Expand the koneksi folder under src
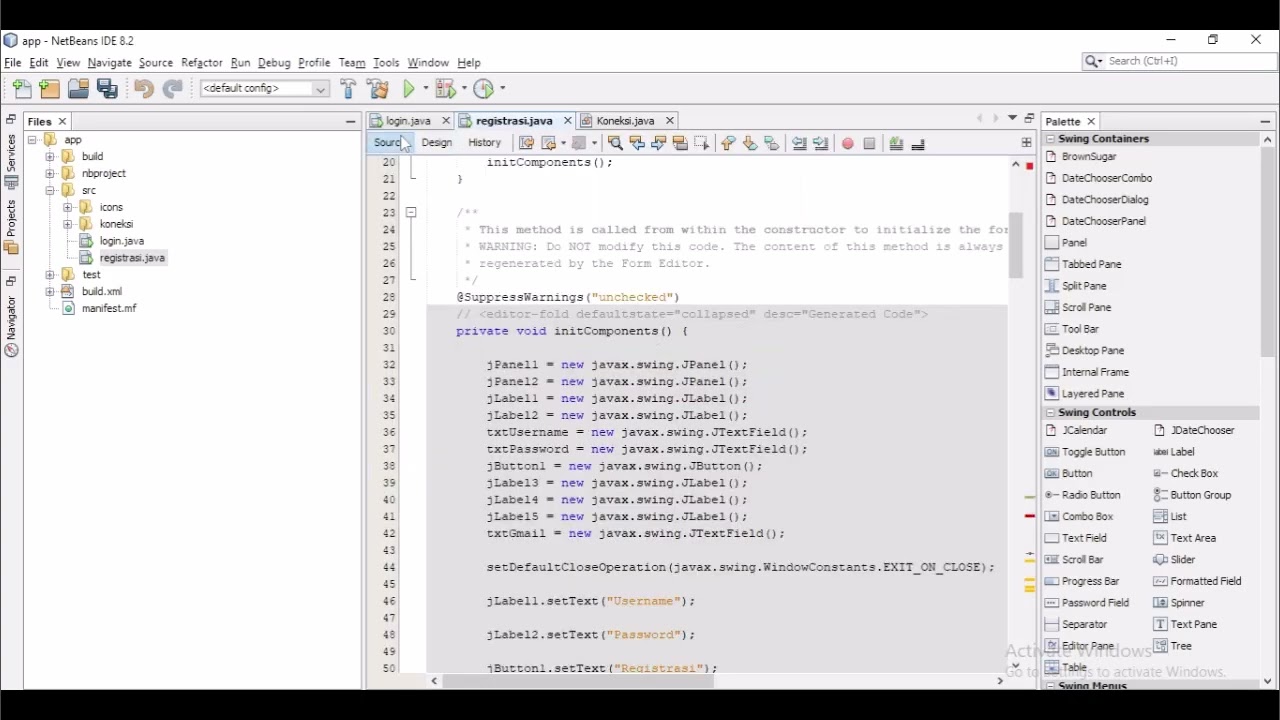This screenshot has width=1280, height=720. (x=67, y=225)
